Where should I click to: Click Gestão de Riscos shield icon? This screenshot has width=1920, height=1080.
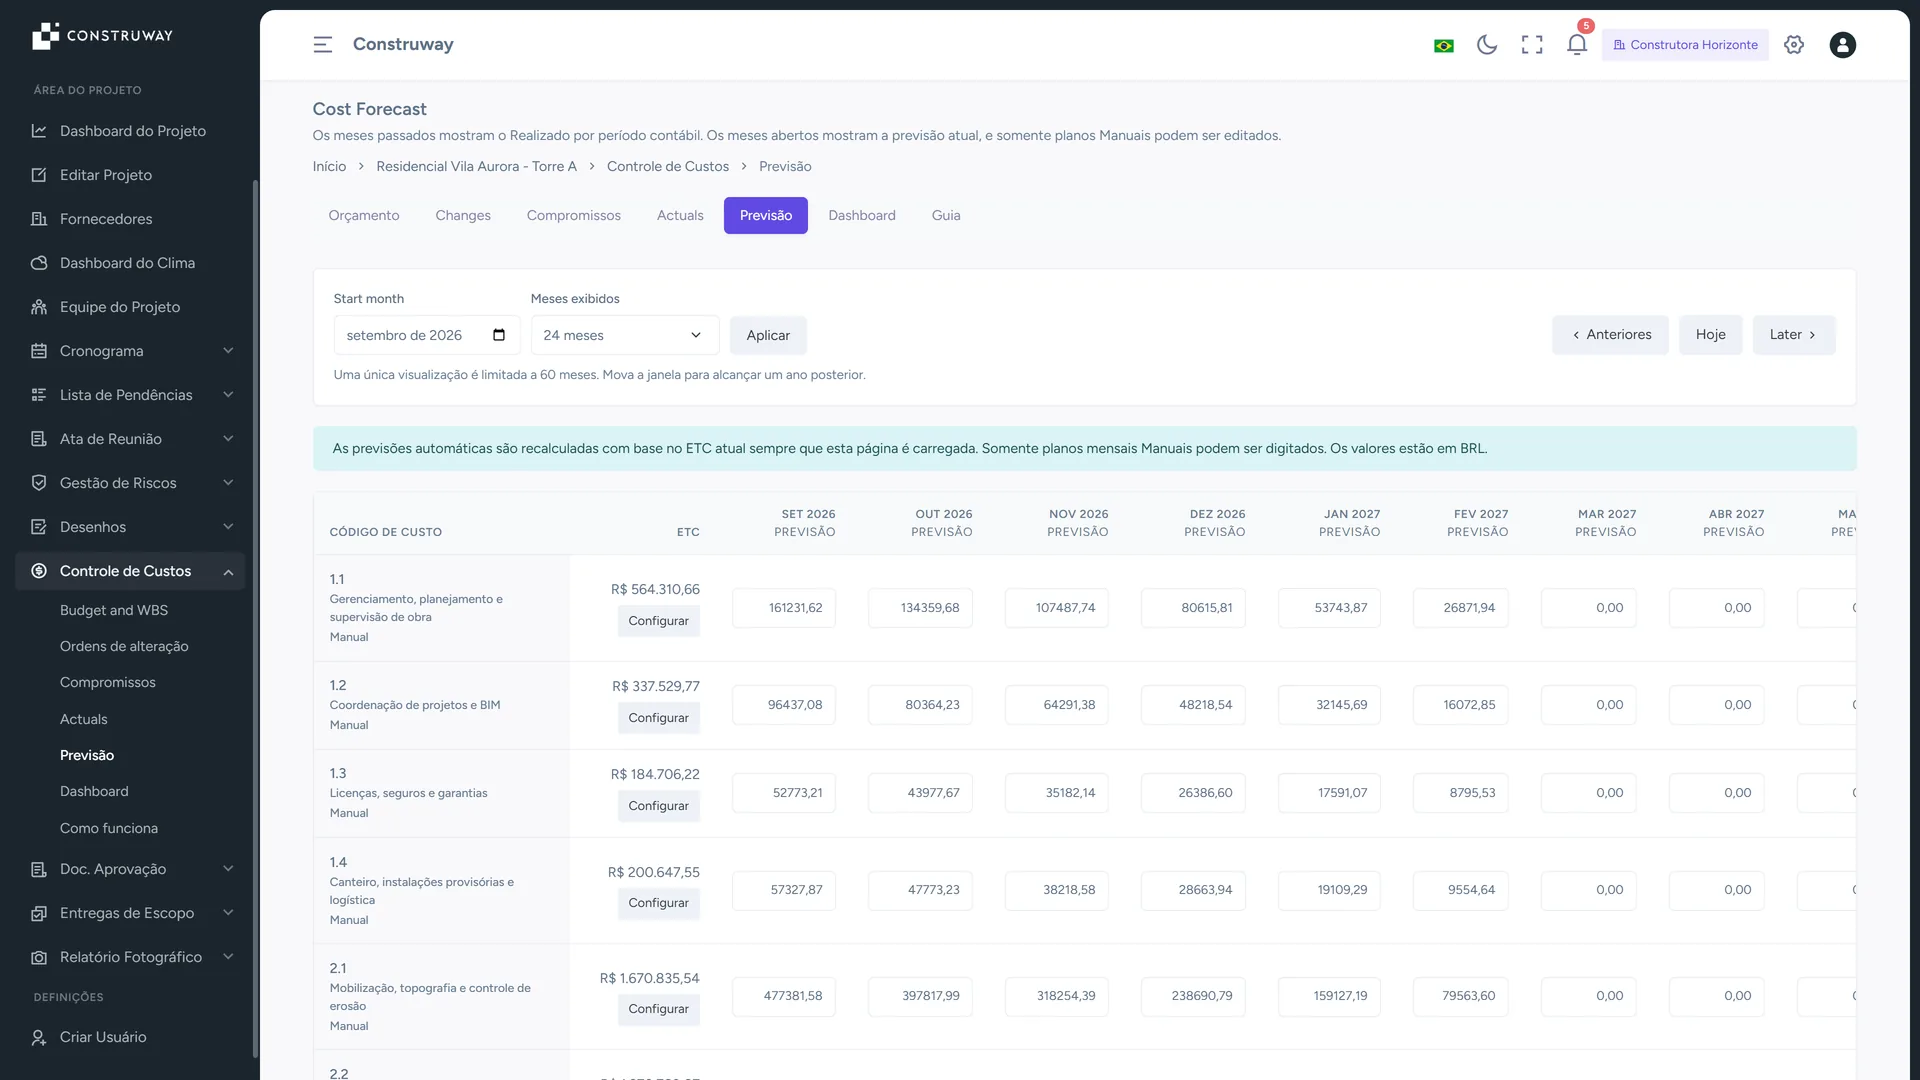click(x=39, y=483)
